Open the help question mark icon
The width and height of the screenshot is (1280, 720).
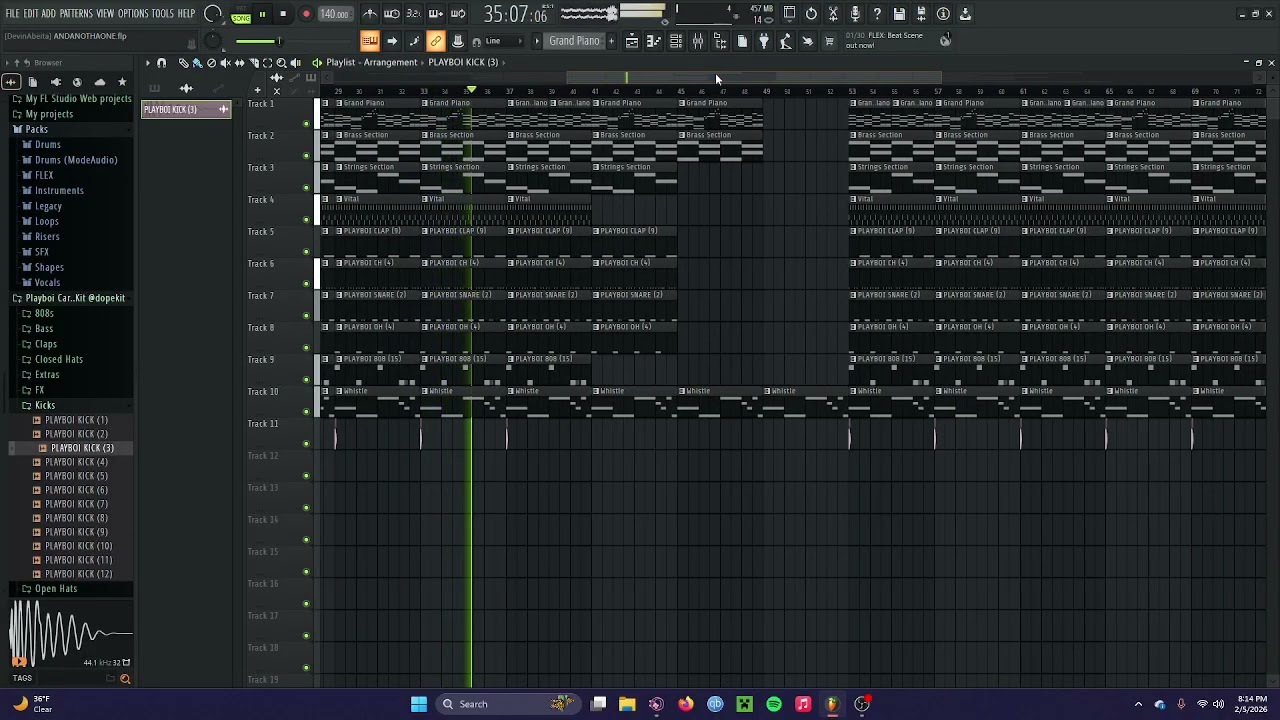pos(877,14)
